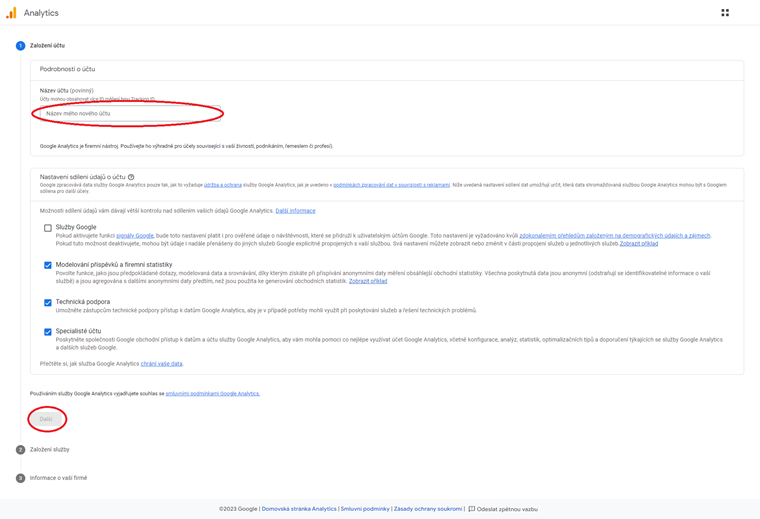Expand Informace o vaší firmě step

[x=58, y=478]
